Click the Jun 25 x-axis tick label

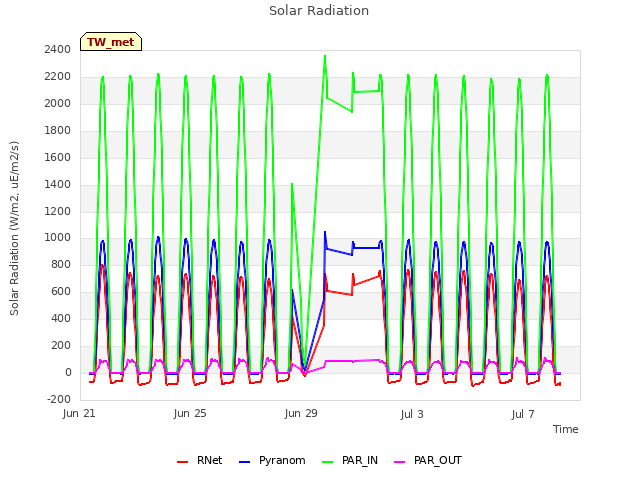pos(190,413)
